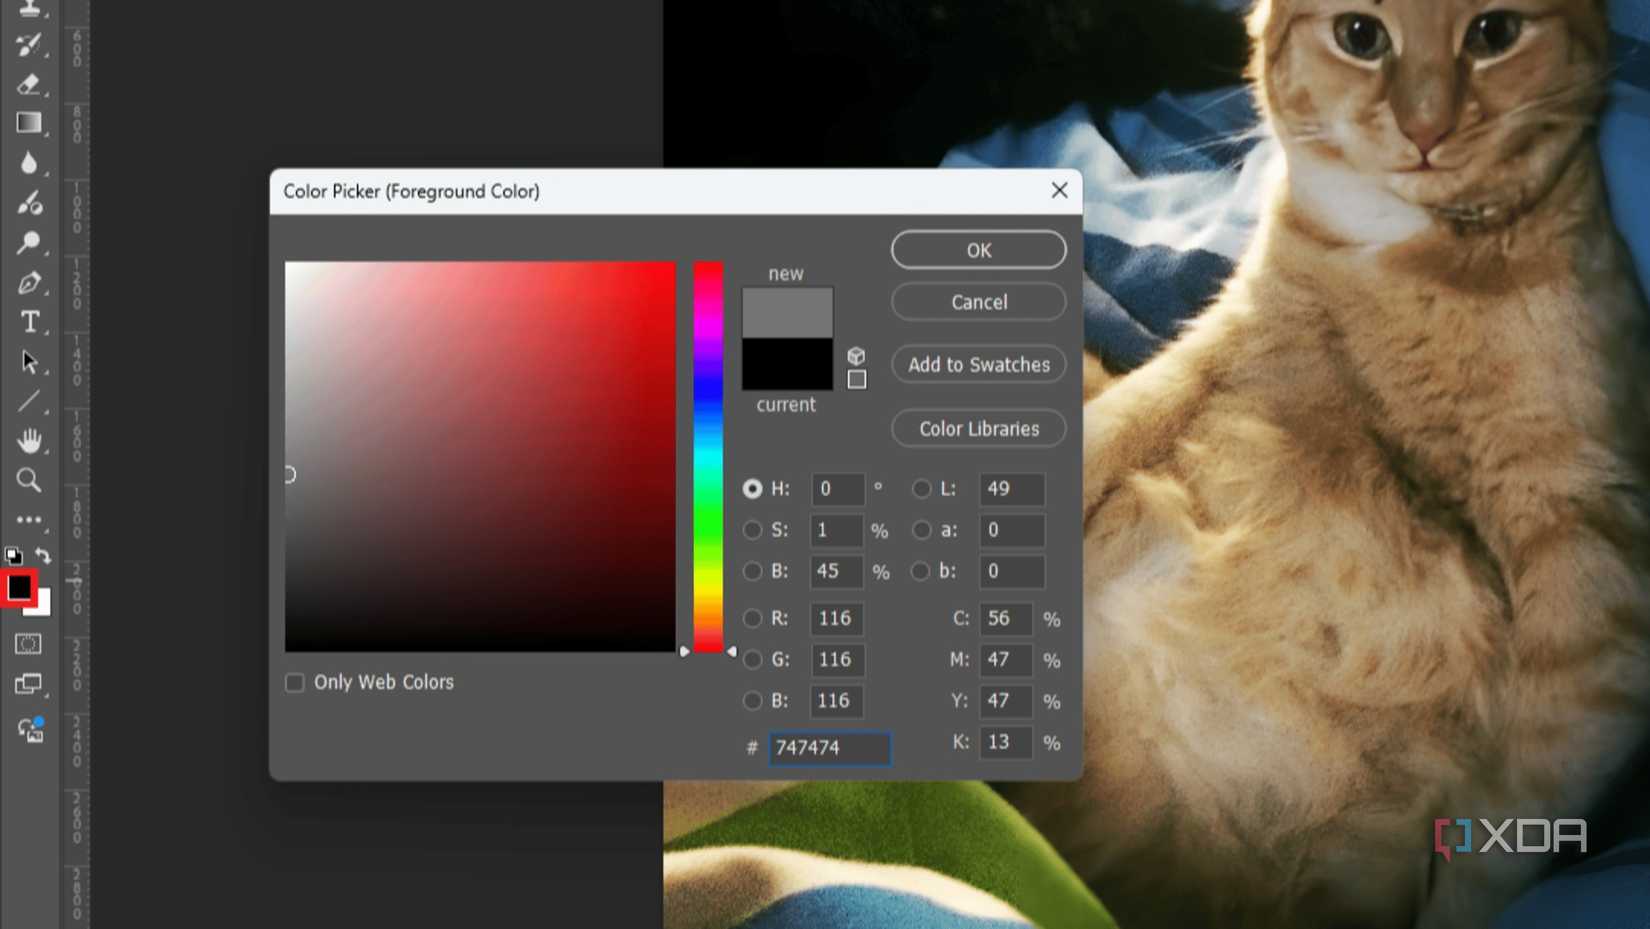The height and width of the screenshot is (929, 1650).
Task: Confirm color choice with OK
Action: click(978, 250)
